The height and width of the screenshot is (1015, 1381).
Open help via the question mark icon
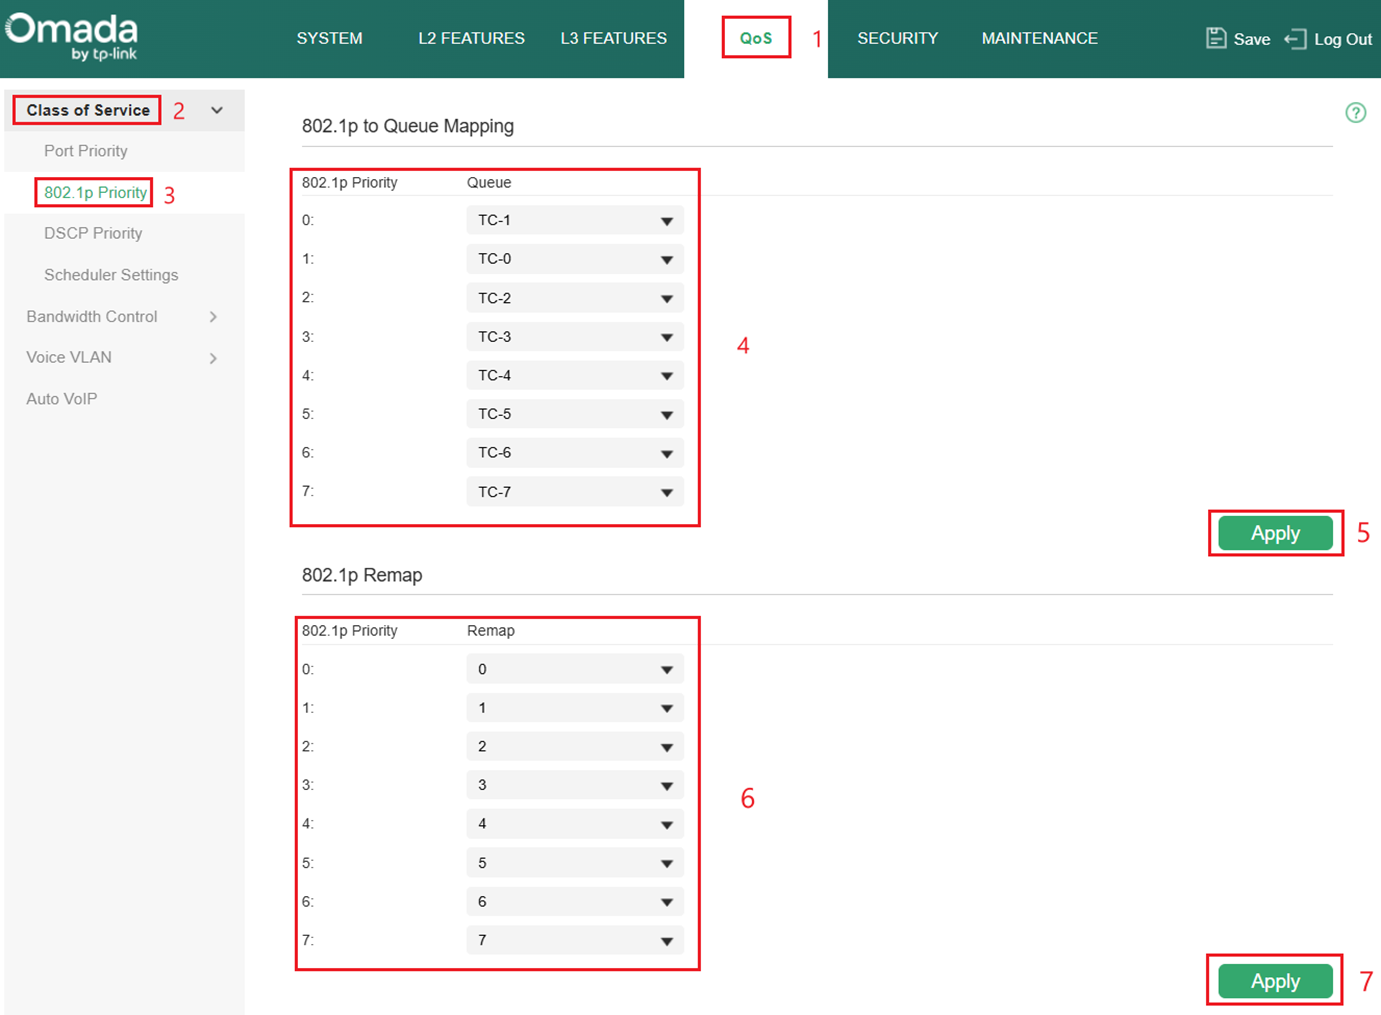coord(1356,113)
